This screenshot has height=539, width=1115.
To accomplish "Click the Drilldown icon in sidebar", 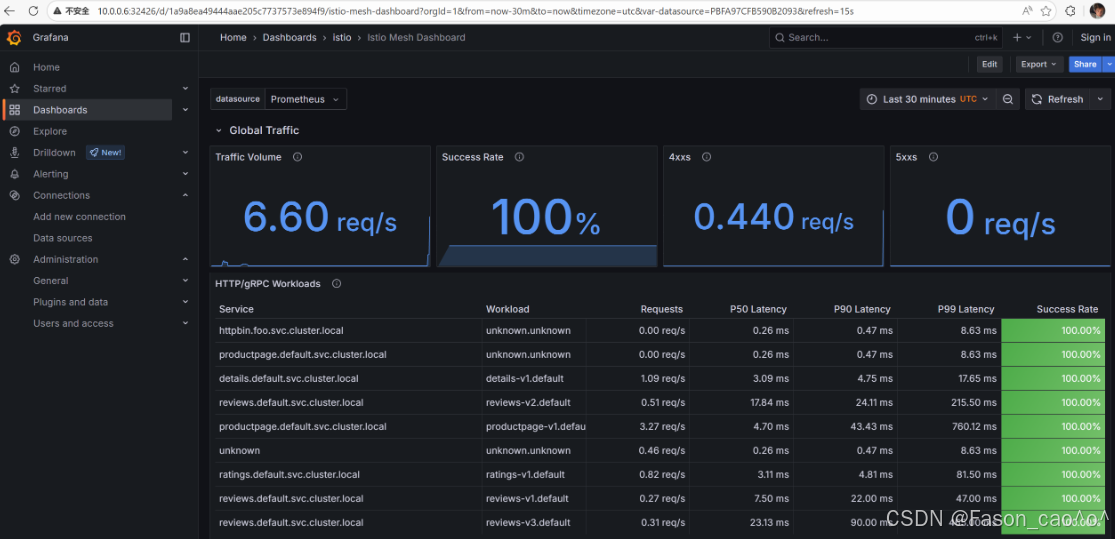I will [14, 153].
